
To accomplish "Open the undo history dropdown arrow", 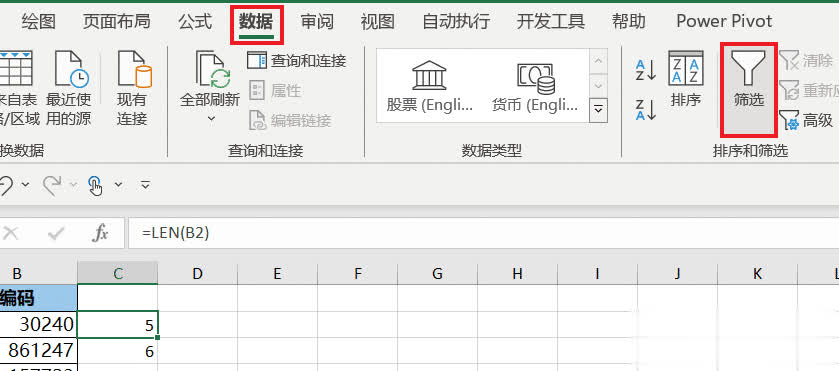I will tap(26, 185).
